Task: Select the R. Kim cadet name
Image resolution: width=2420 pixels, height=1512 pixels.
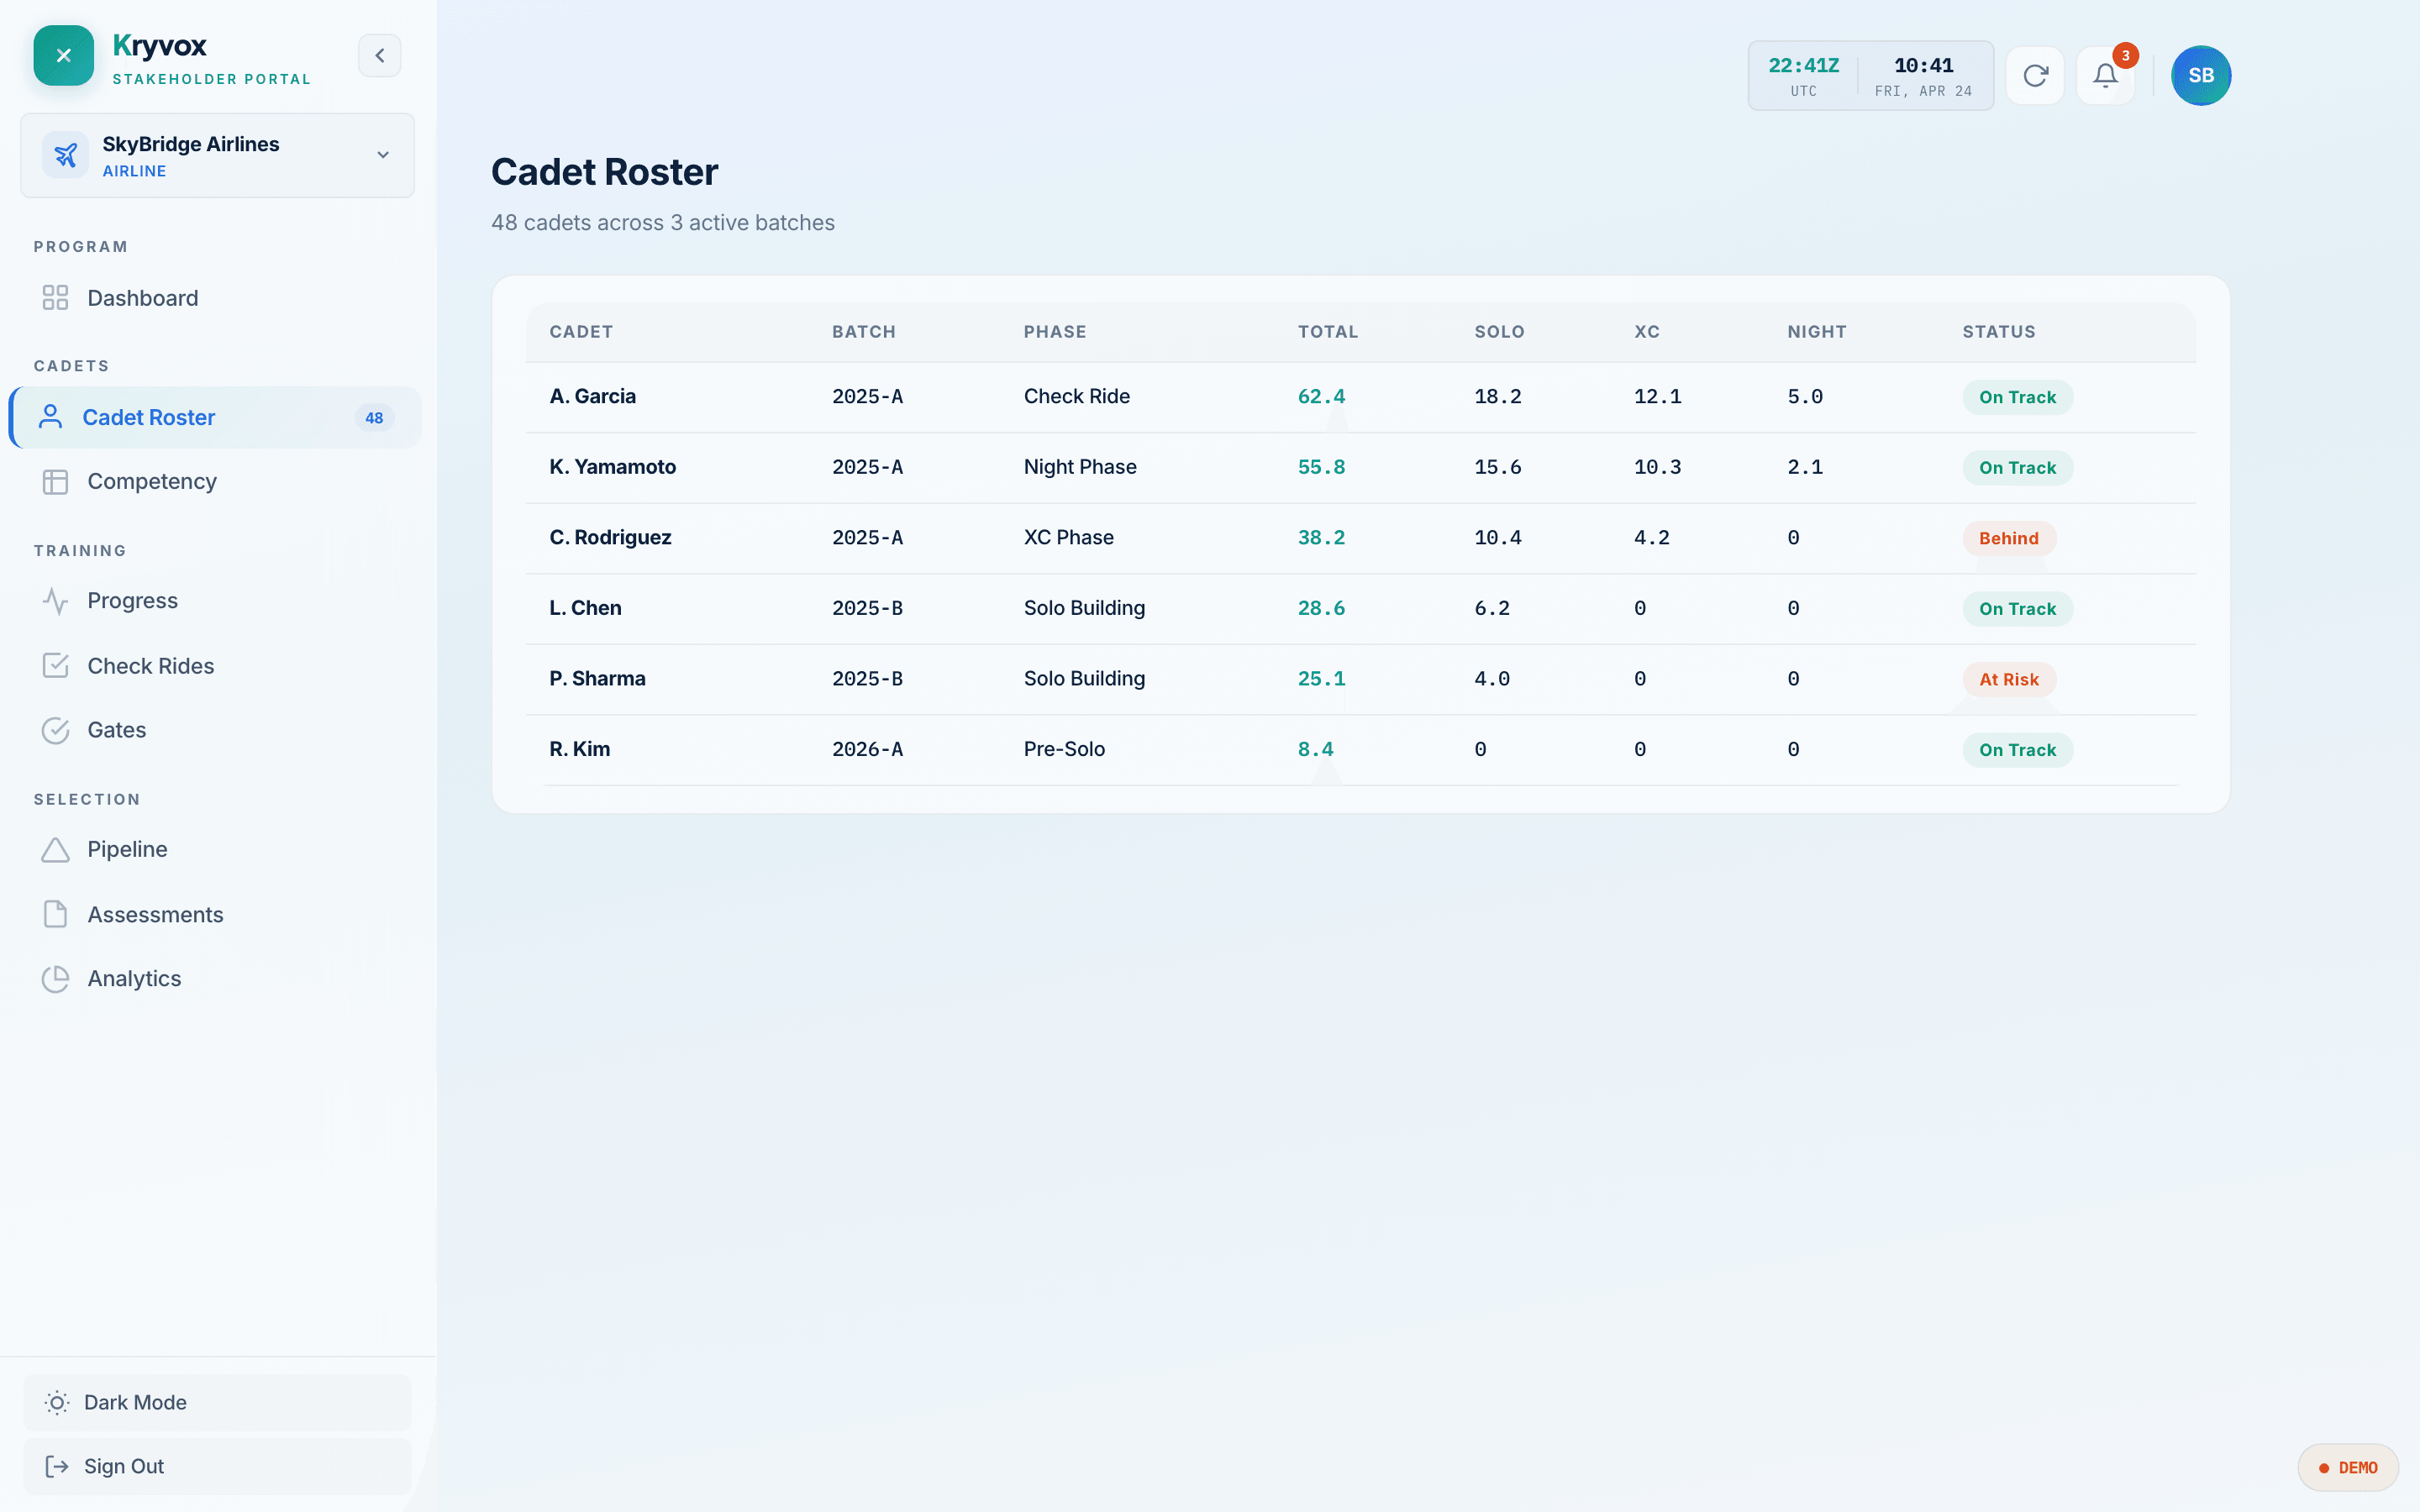Action: click(x=580, y=749)
